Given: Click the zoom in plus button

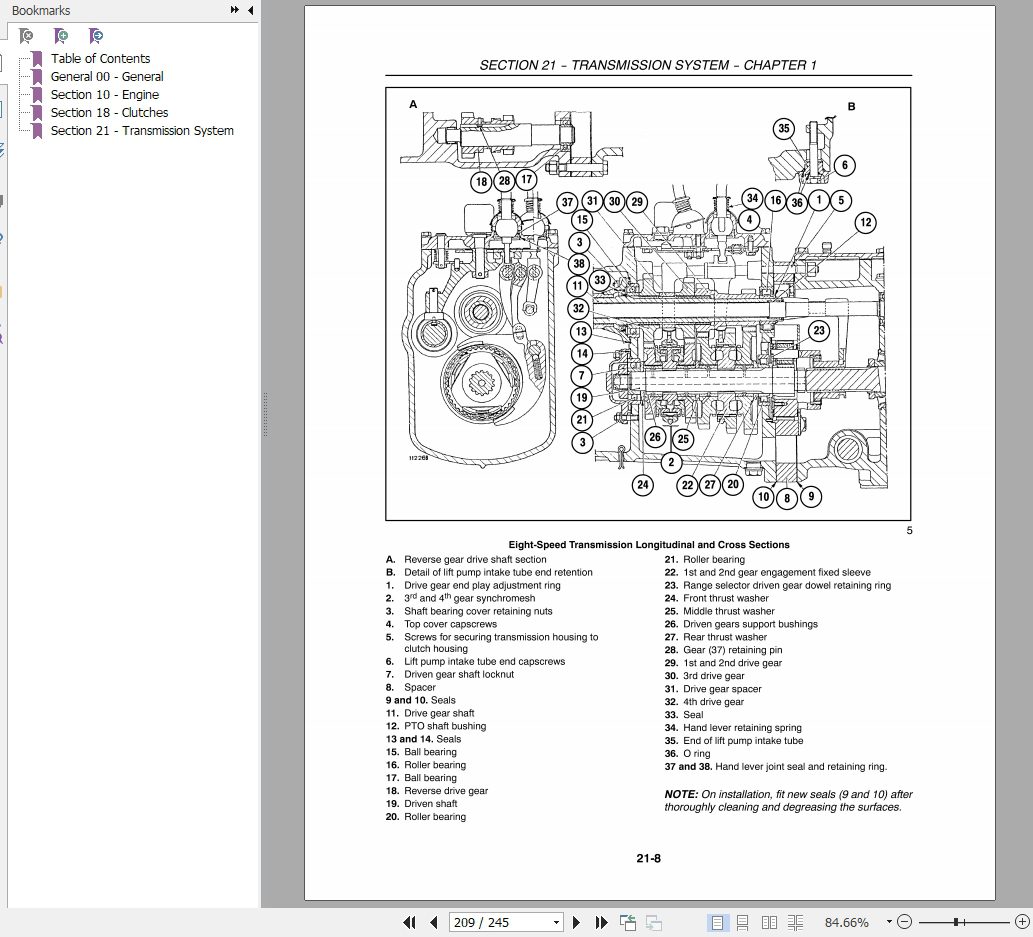Looking at the screenshot, I should [1022, 922].
